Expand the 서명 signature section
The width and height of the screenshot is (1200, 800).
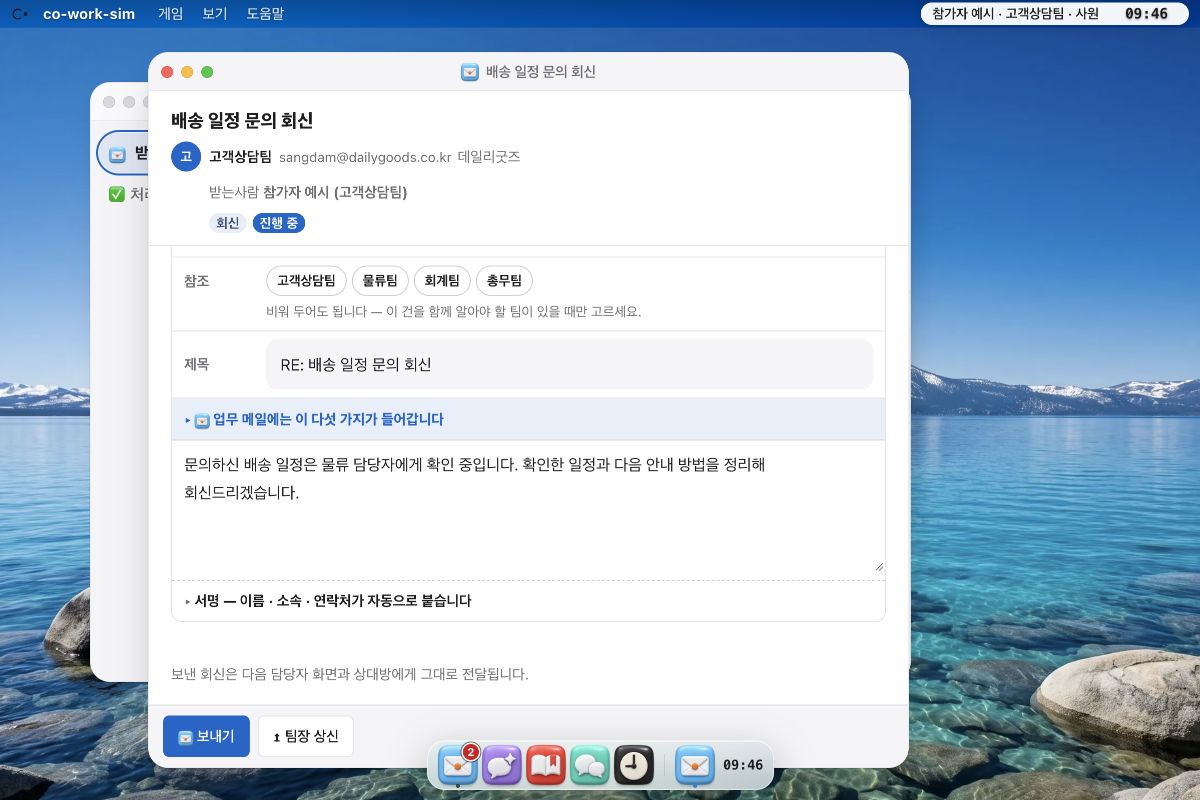[528, 601]
